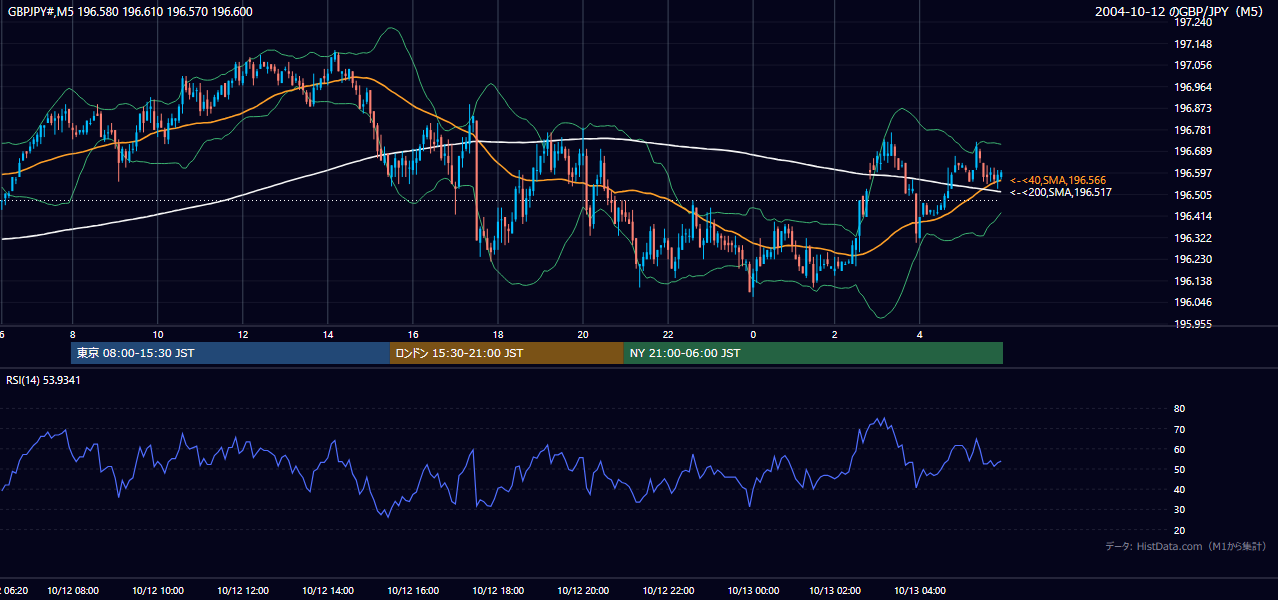Select the NY 21:00-06:00 JST session bar
The width and height of the screenshot is (1278, 600).
pos(813,353)
